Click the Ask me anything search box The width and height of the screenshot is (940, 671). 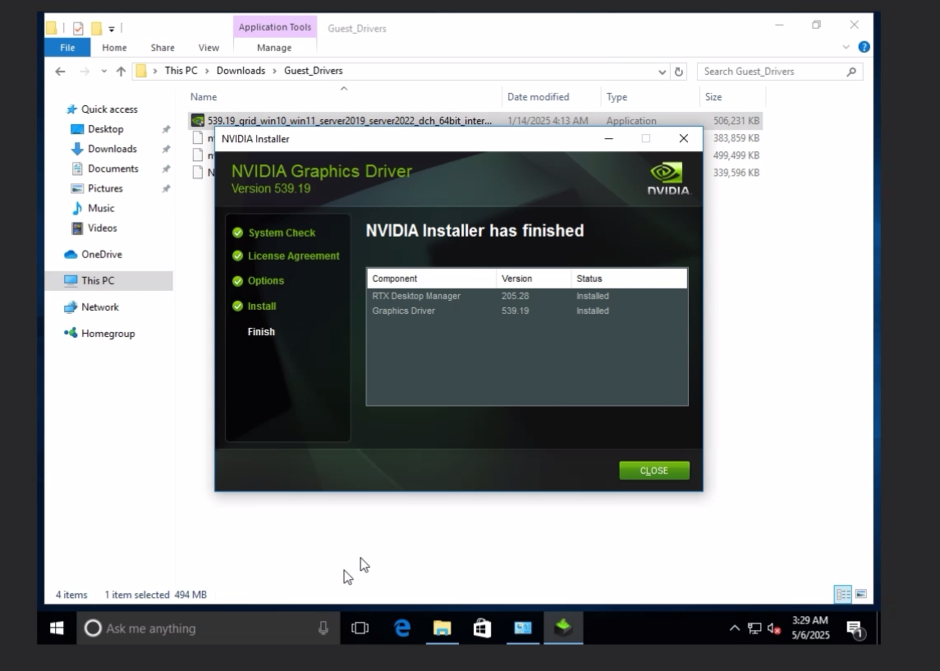pyautogui.click(x=208, y=628)
